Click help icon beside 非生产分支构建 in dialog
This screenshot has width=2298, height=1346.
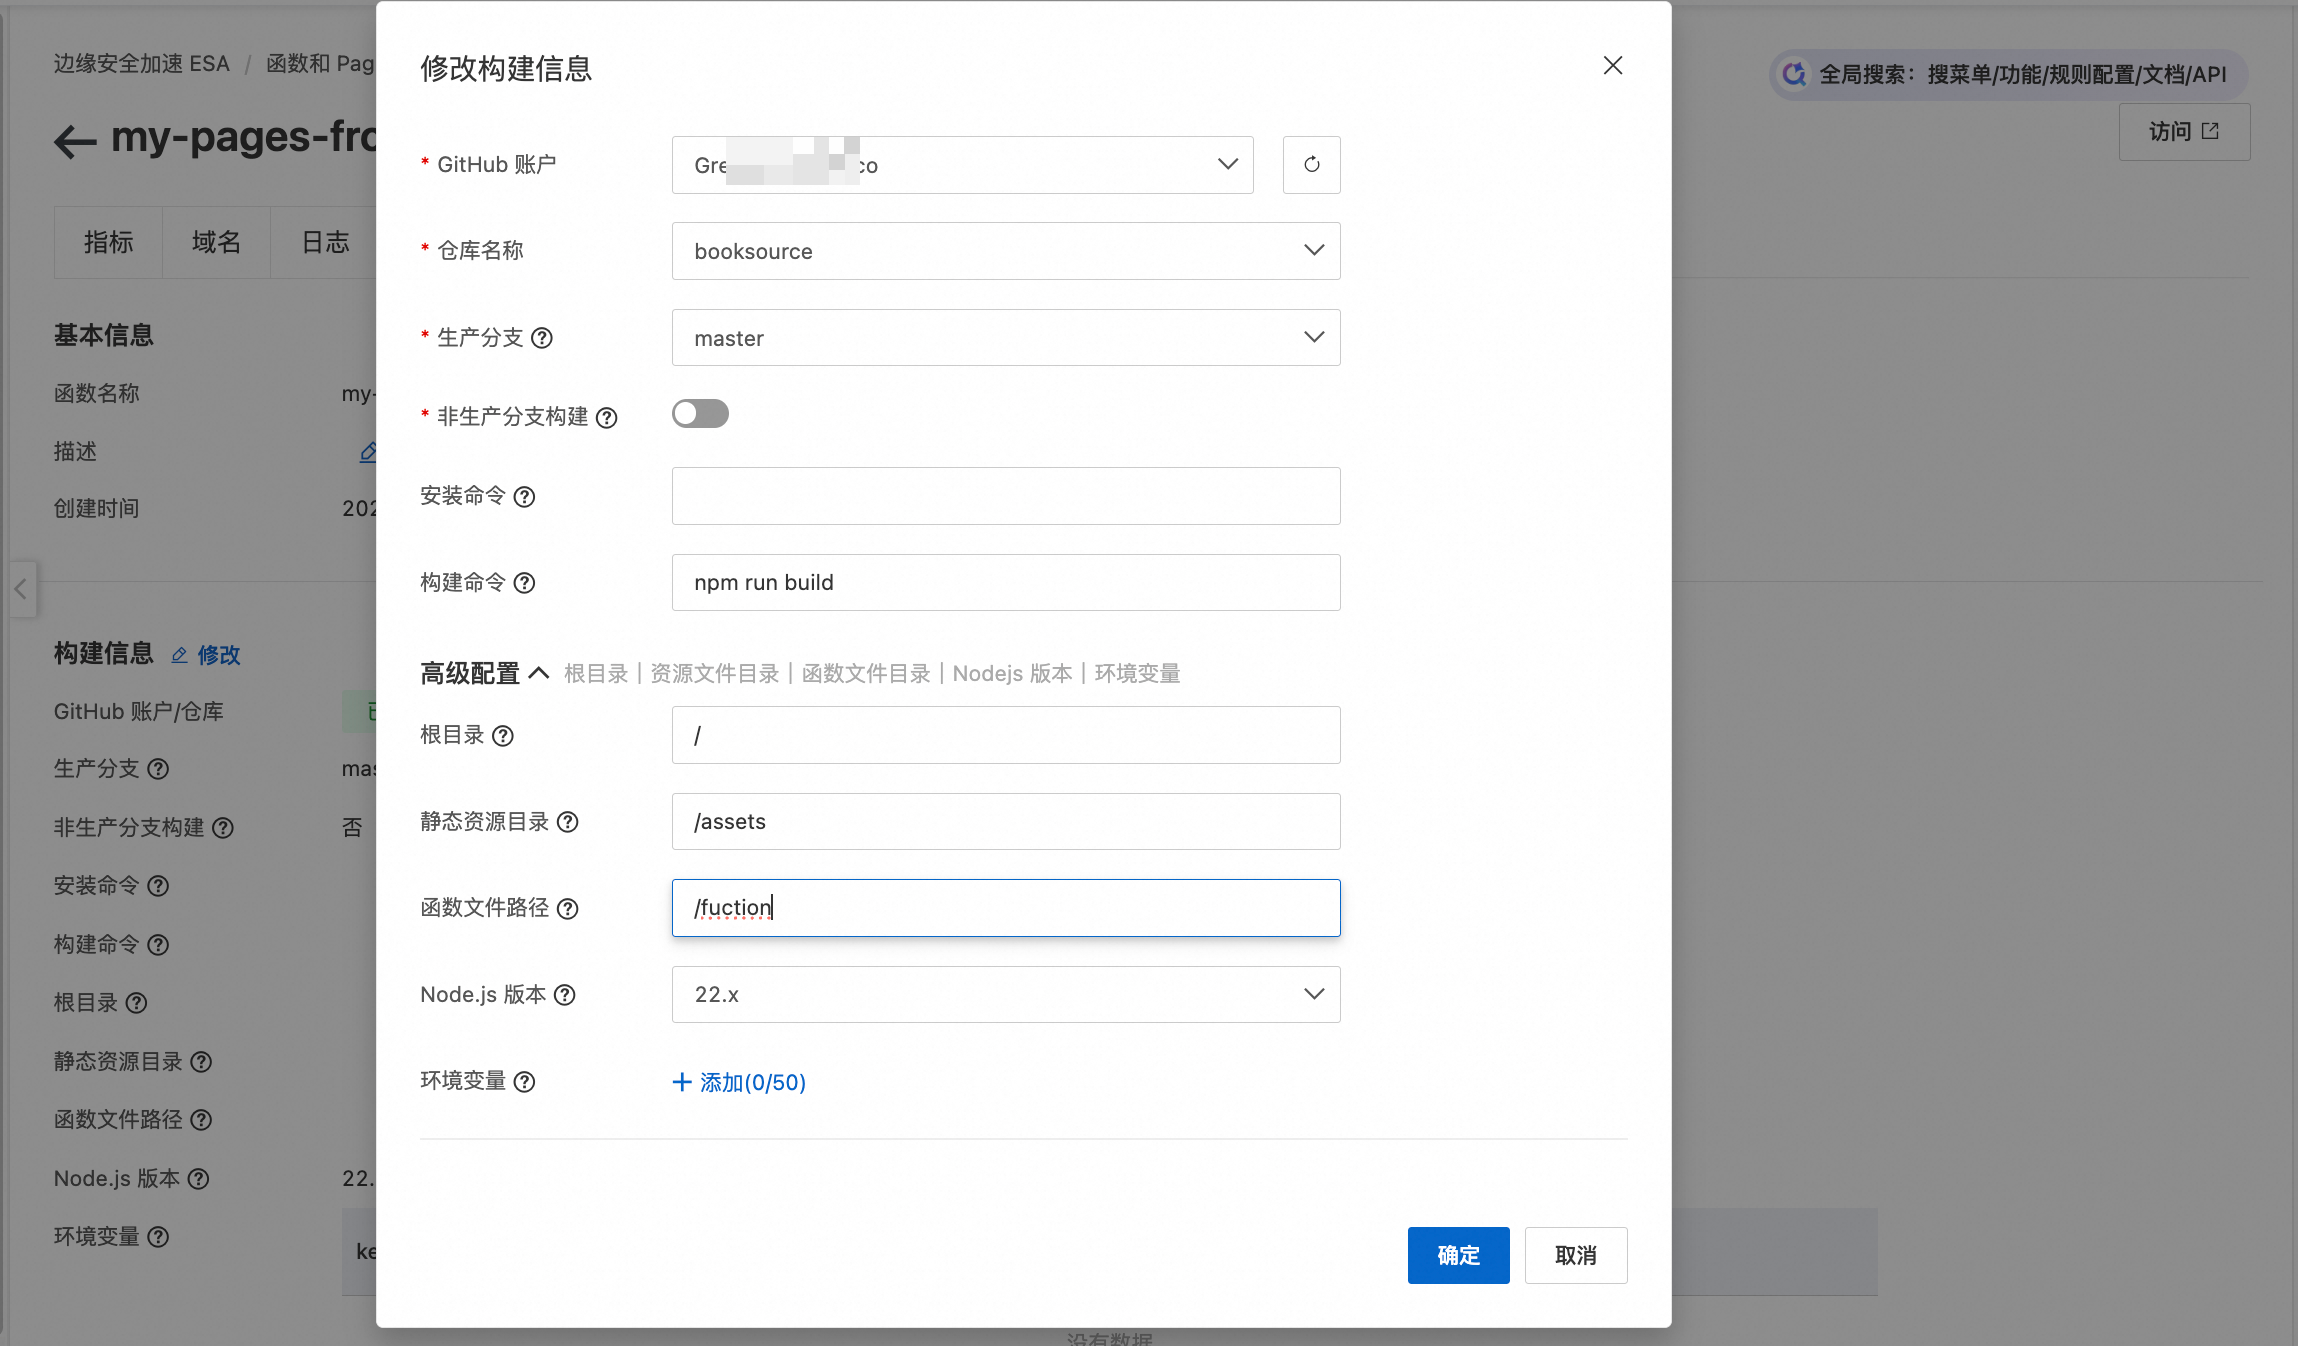[x=606, y=418]
